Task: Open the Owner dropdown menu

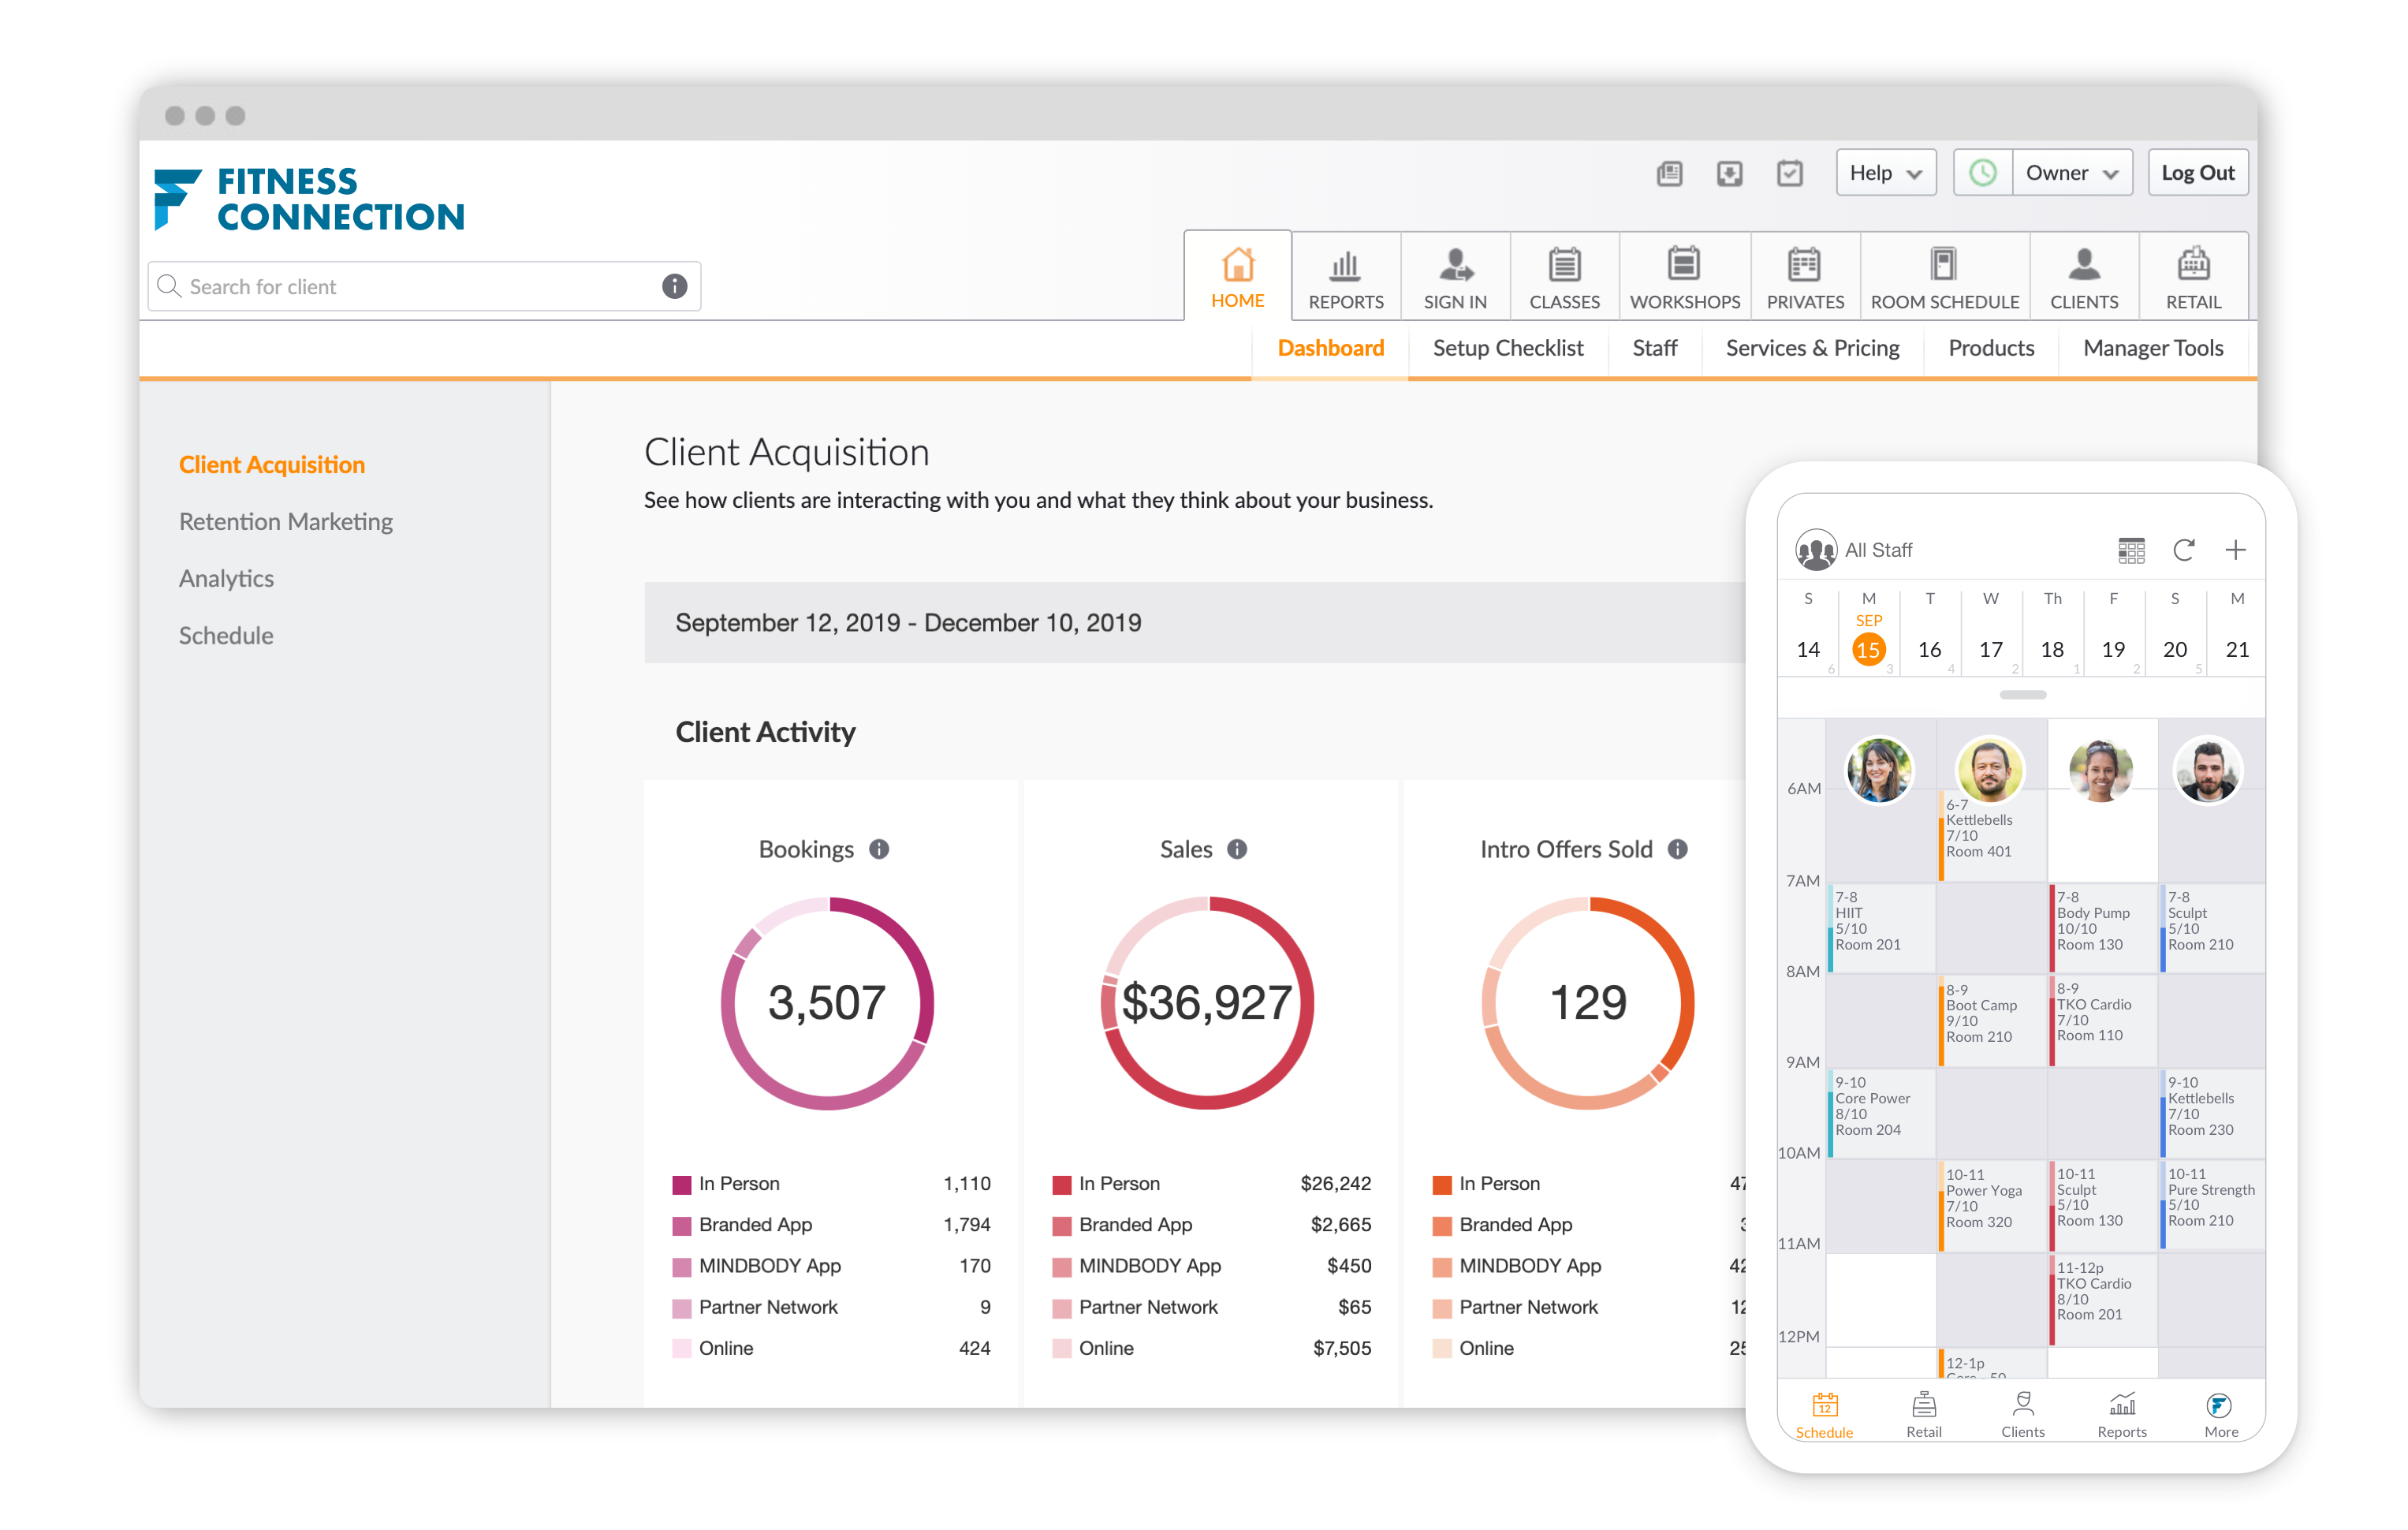Action: [2071, 173]
